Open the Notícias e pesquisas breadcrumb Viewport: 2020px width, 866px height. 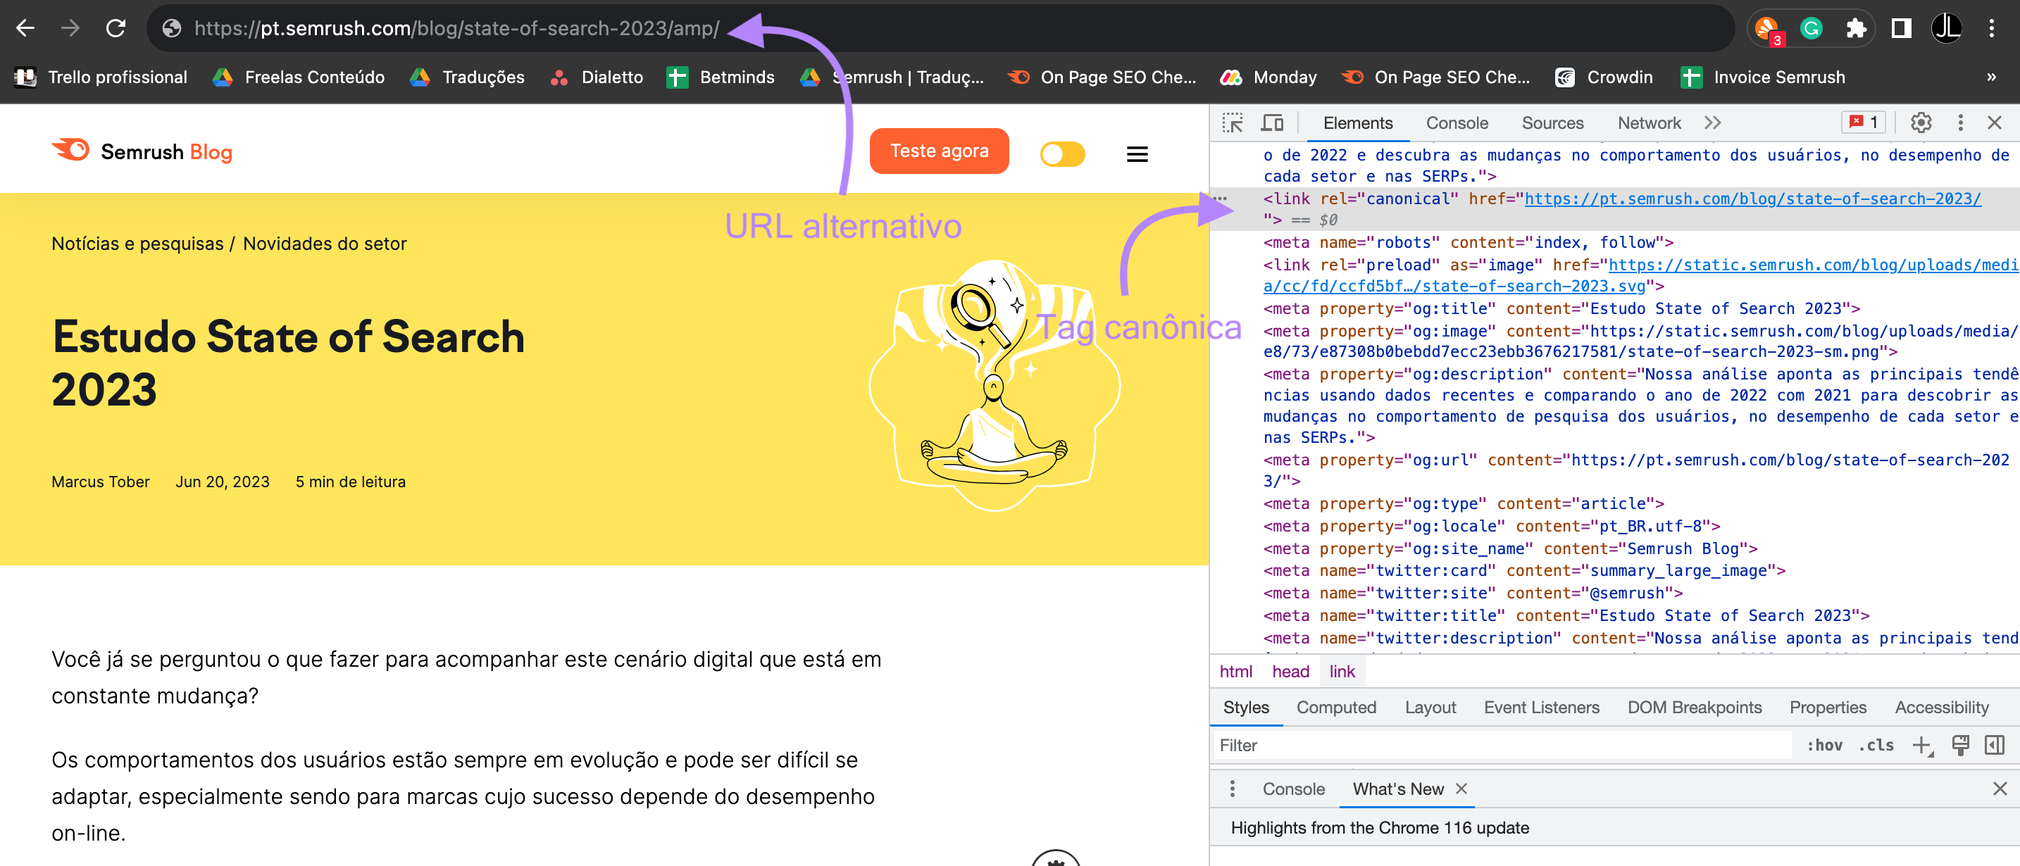[x=137, y=243]
